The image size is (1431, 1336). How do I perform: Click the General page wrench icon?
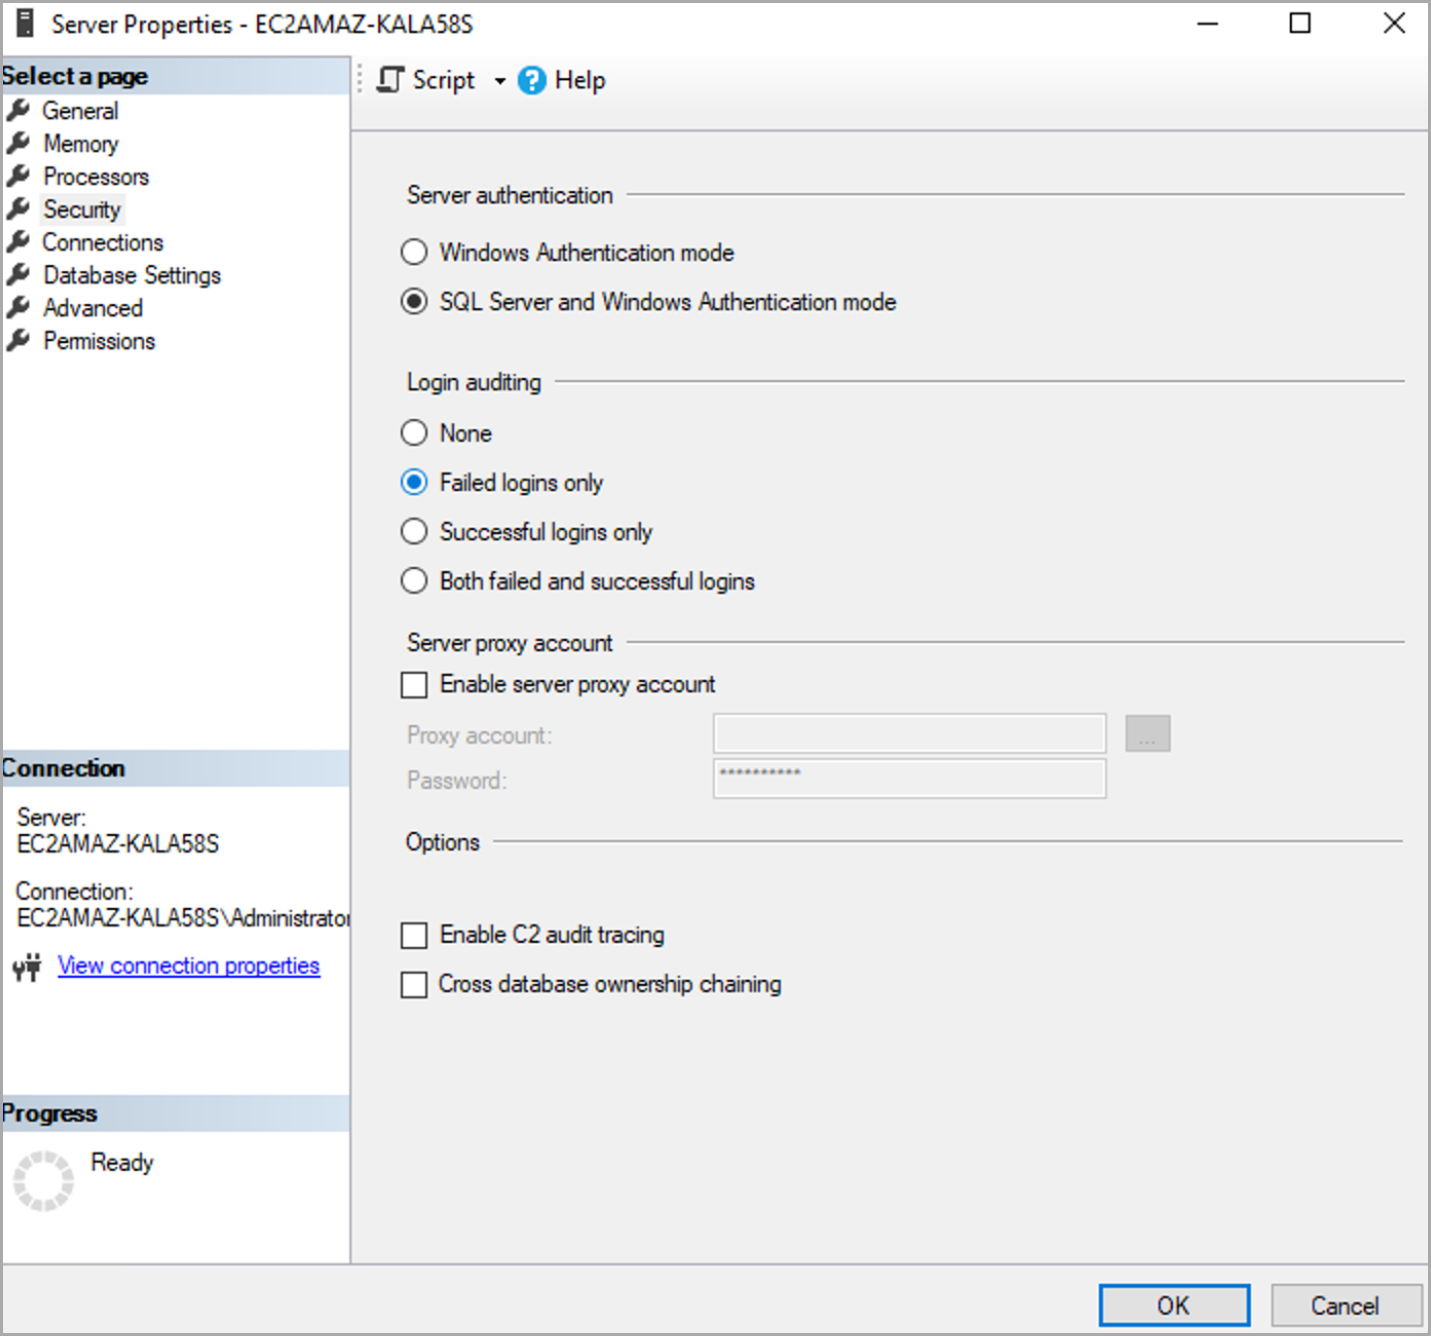coord(18,110)
